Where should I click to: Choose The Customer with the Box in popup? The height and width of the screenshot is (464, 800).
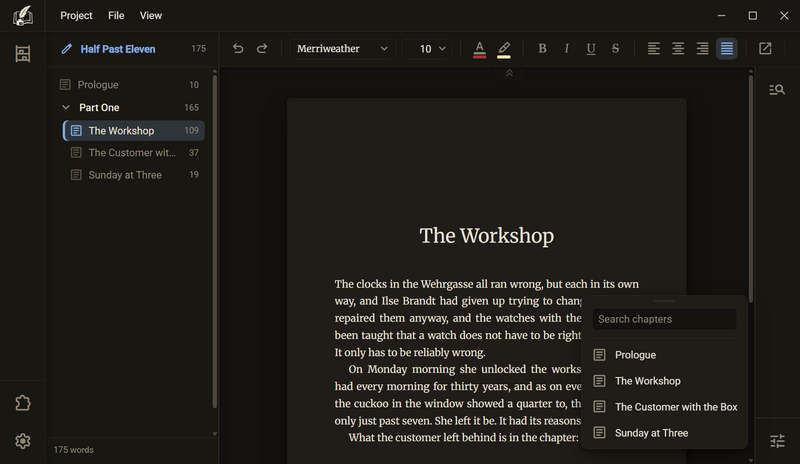[664, 407]
